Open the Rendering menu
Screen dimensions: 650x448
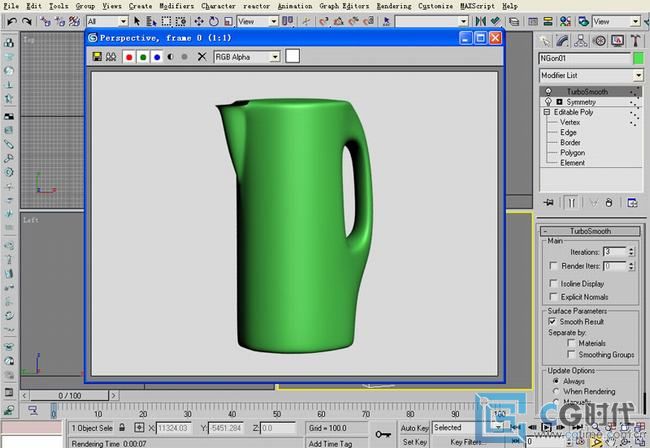pos(394,6)
